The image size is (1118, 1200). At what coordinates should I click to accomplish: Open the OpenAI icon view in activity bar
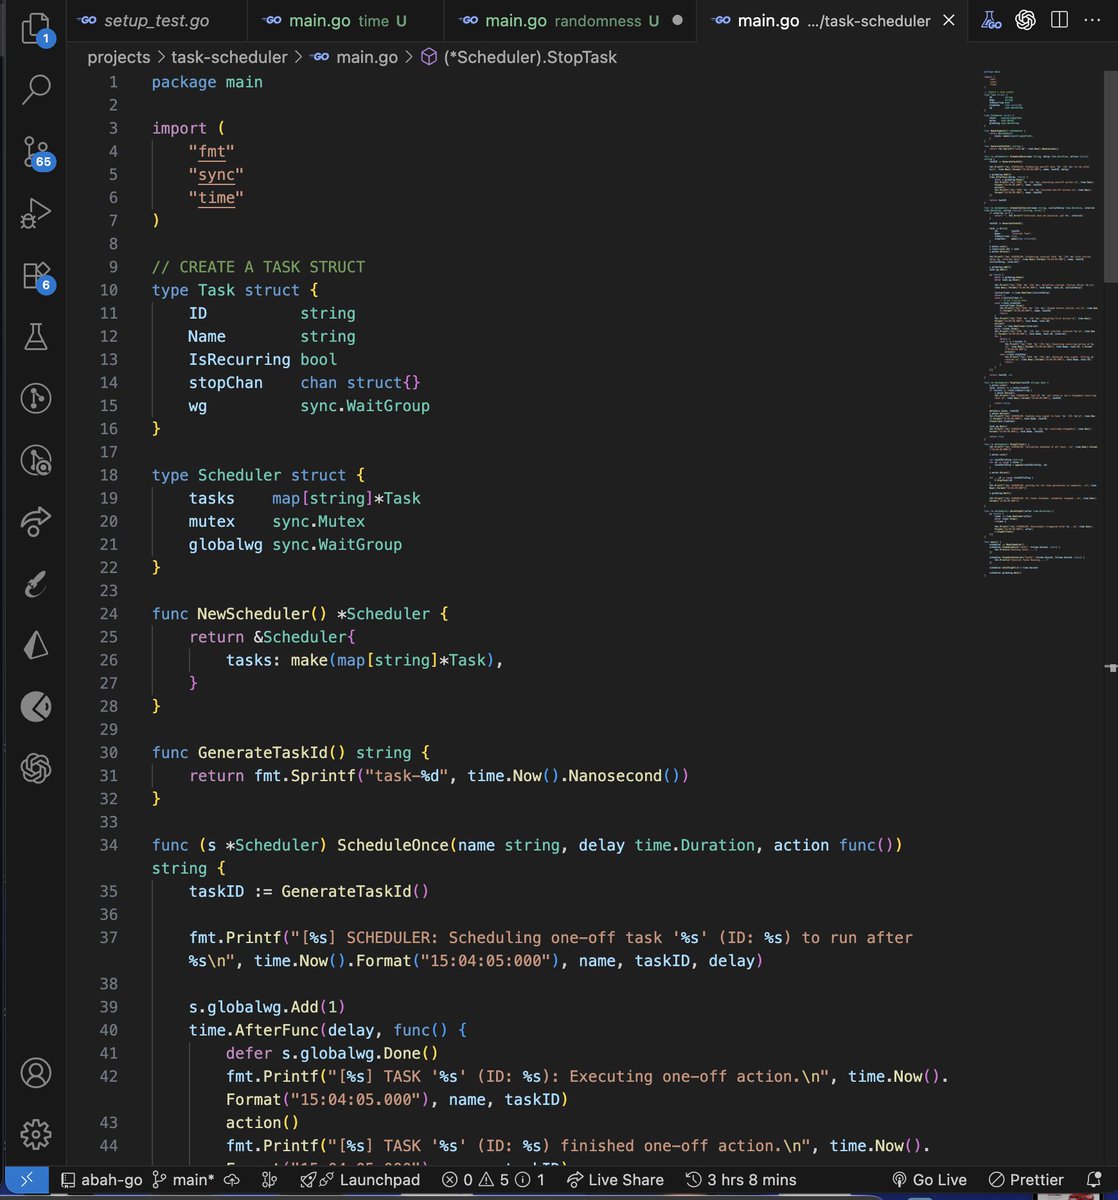tap(36, 768)
